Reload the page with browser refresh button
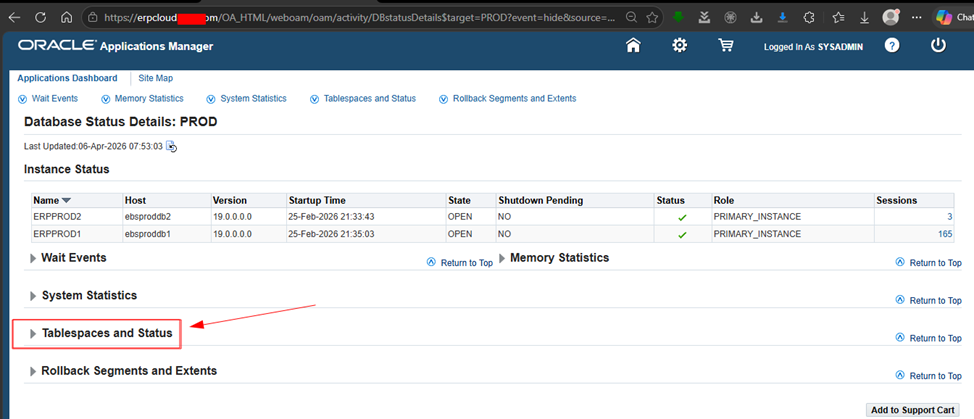The width and height of the screenshot is (974, 419). [41, 18]
